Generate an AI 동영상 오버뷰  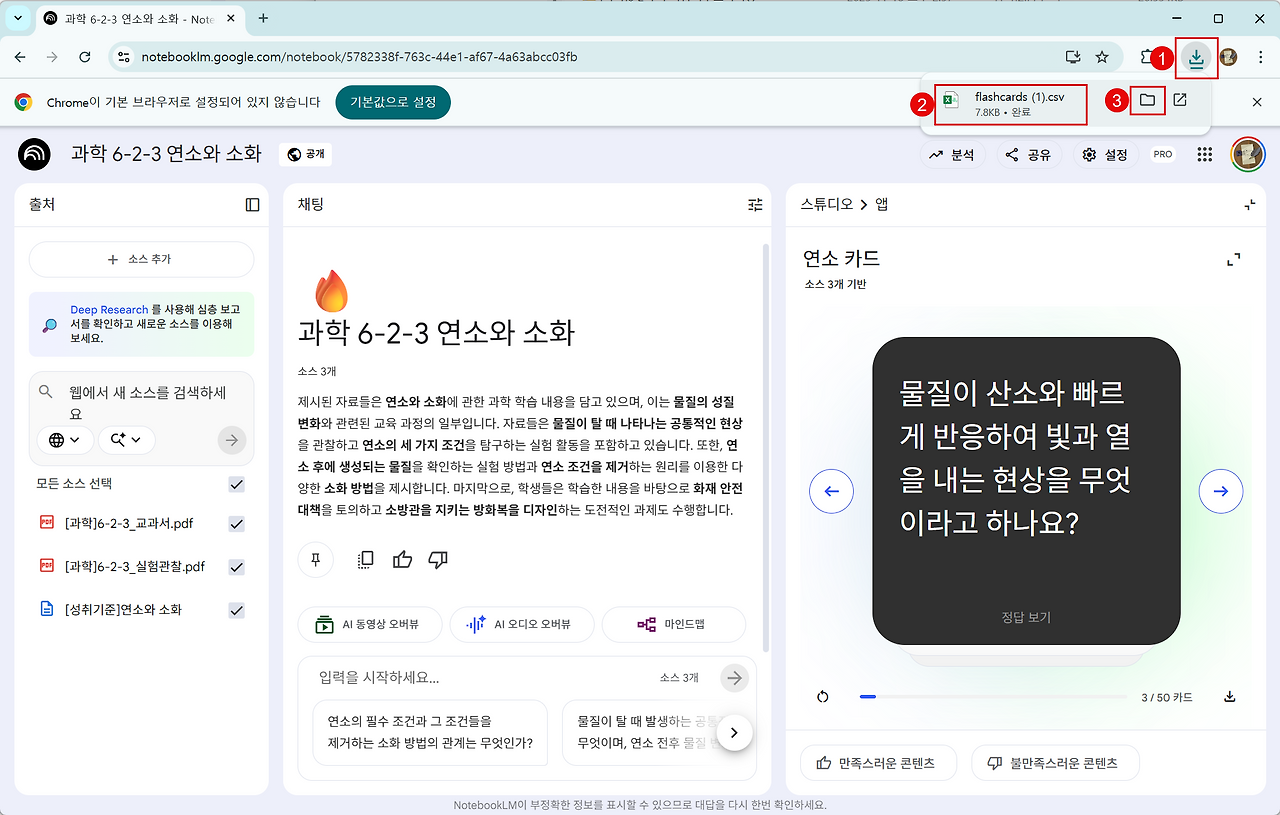pyautogui.click(x=370, y=624)
